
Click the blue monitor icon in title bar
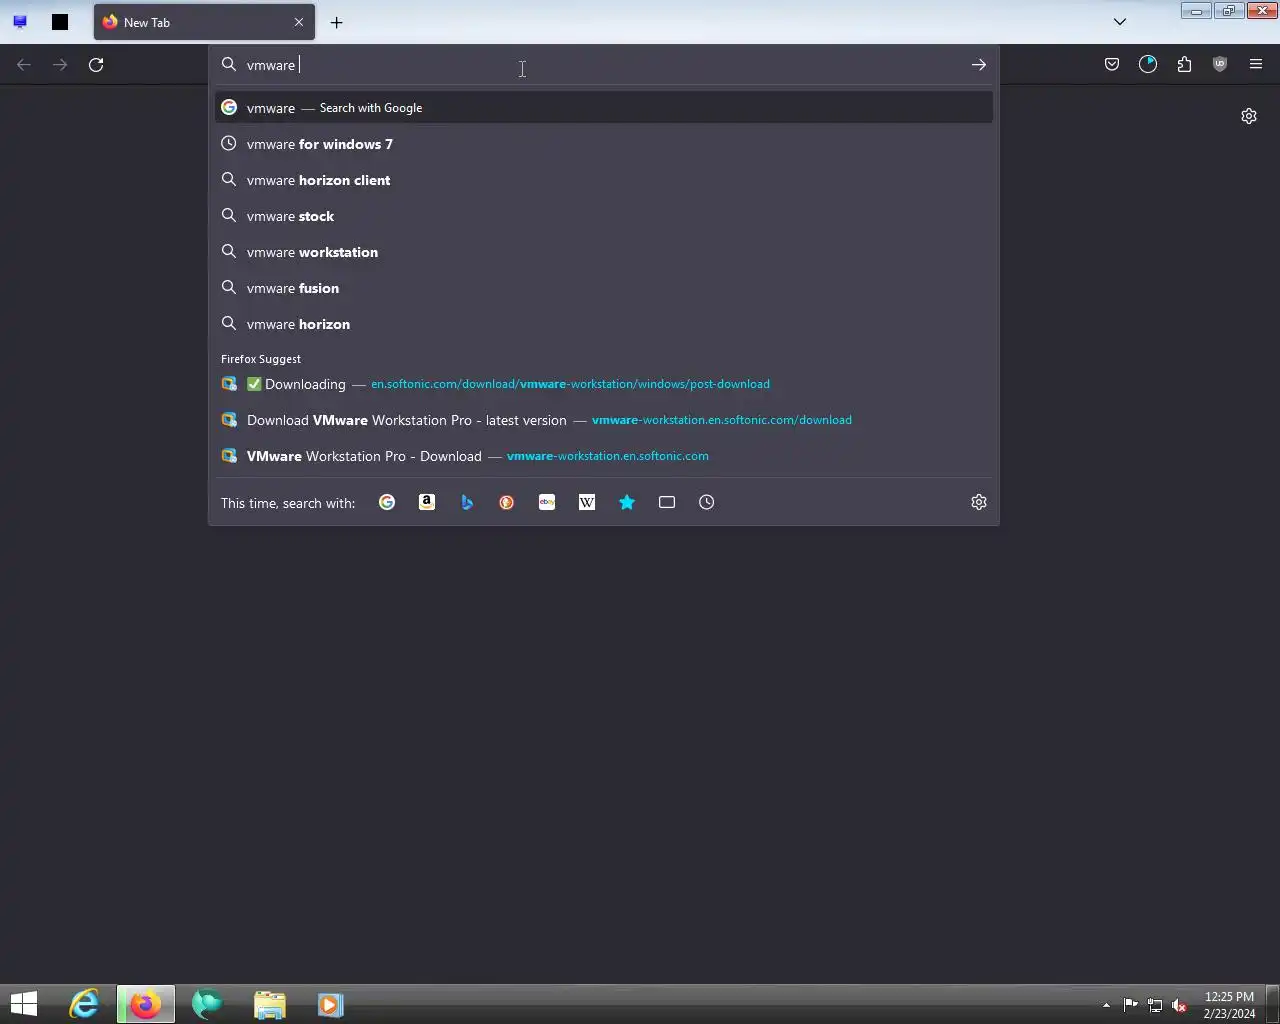[20, 22]
